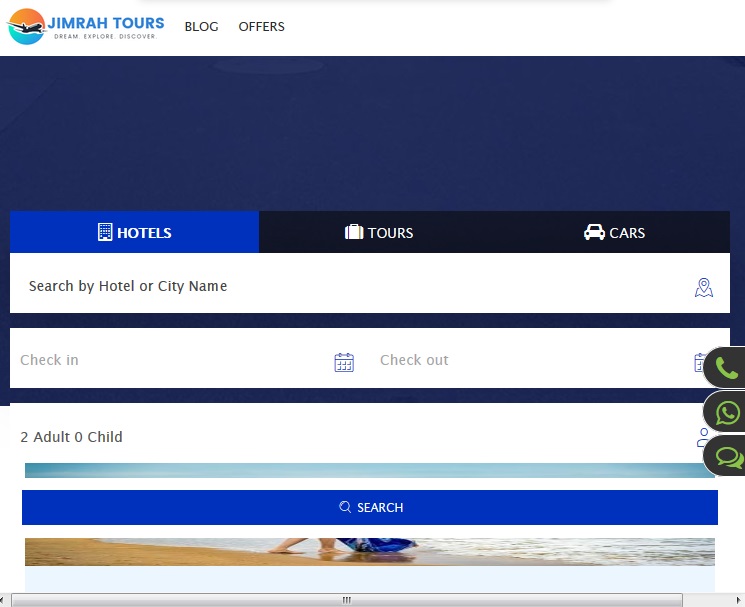The width and height of the screenshot is (745, 607).
Task: Open the WhatsApp floating icon
Action: (725, 412)
